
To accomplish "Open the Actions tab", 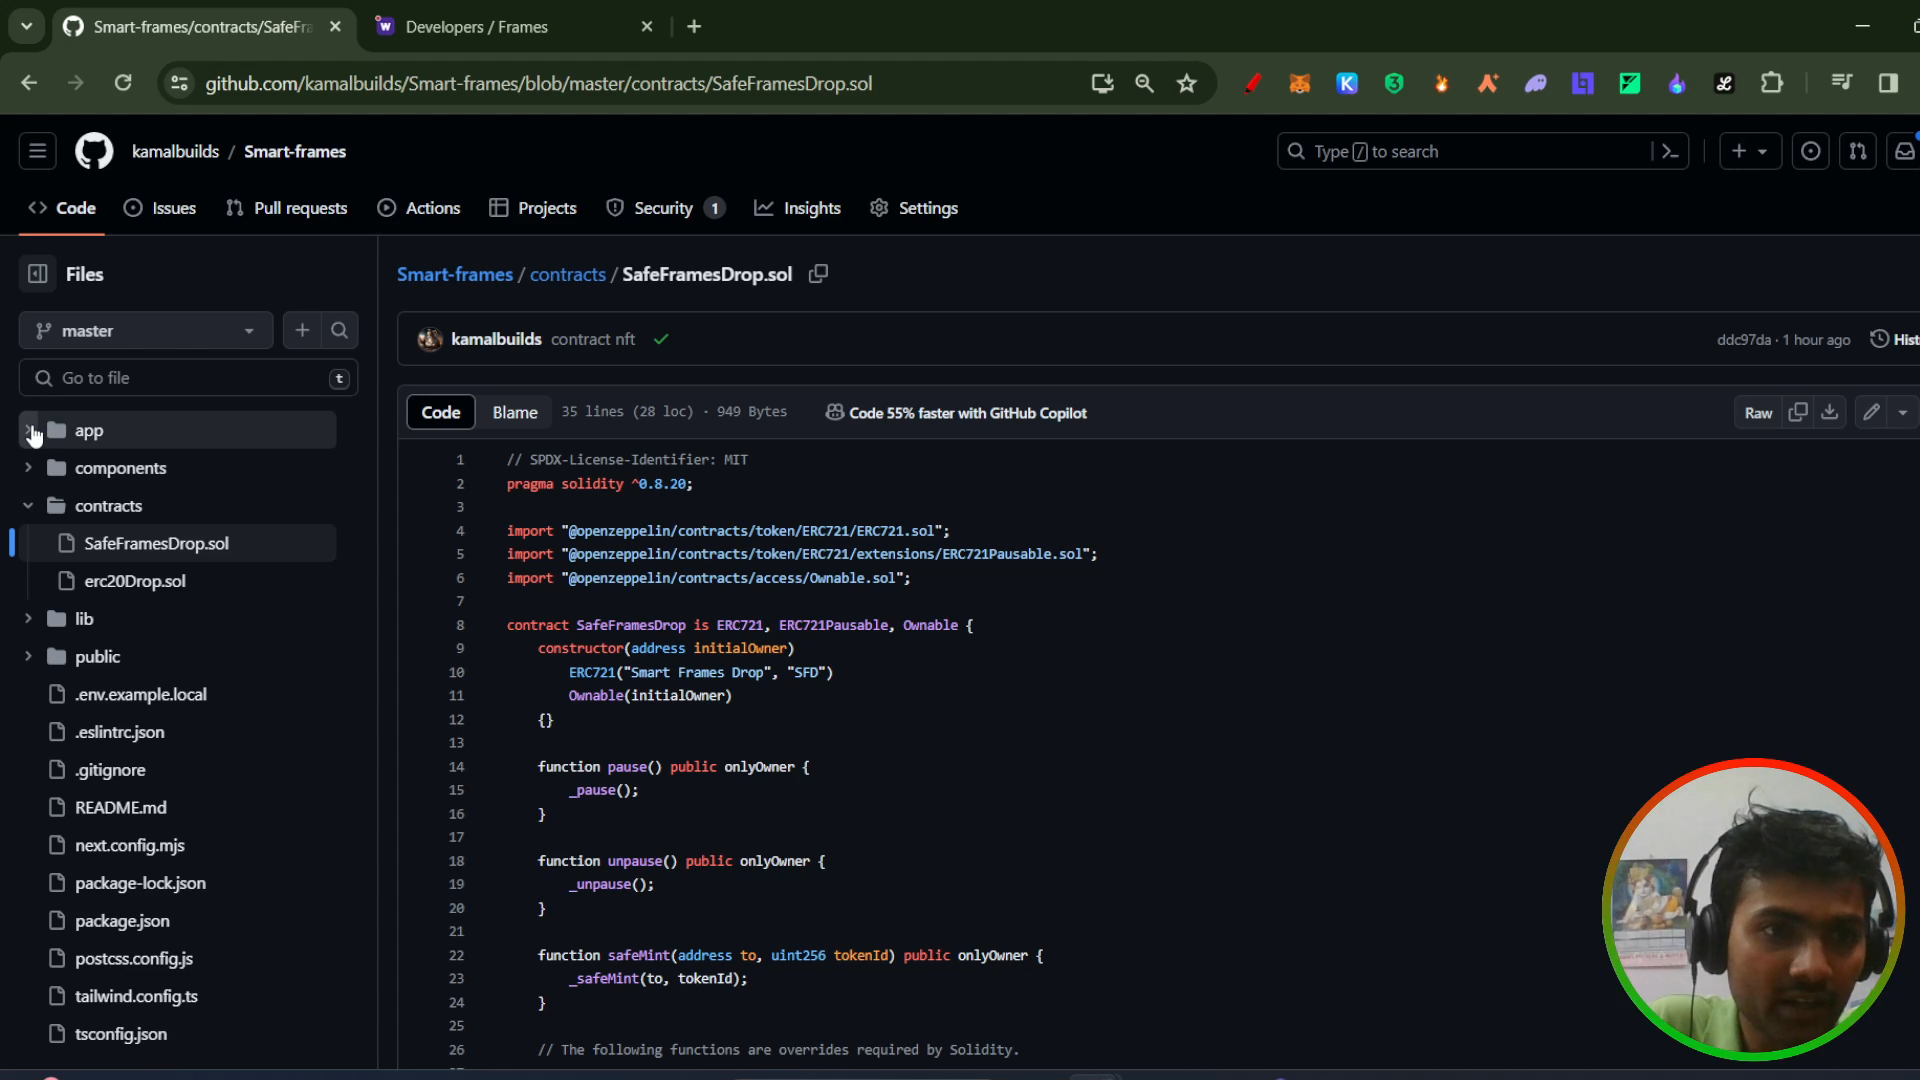I will tap(419, 208).
